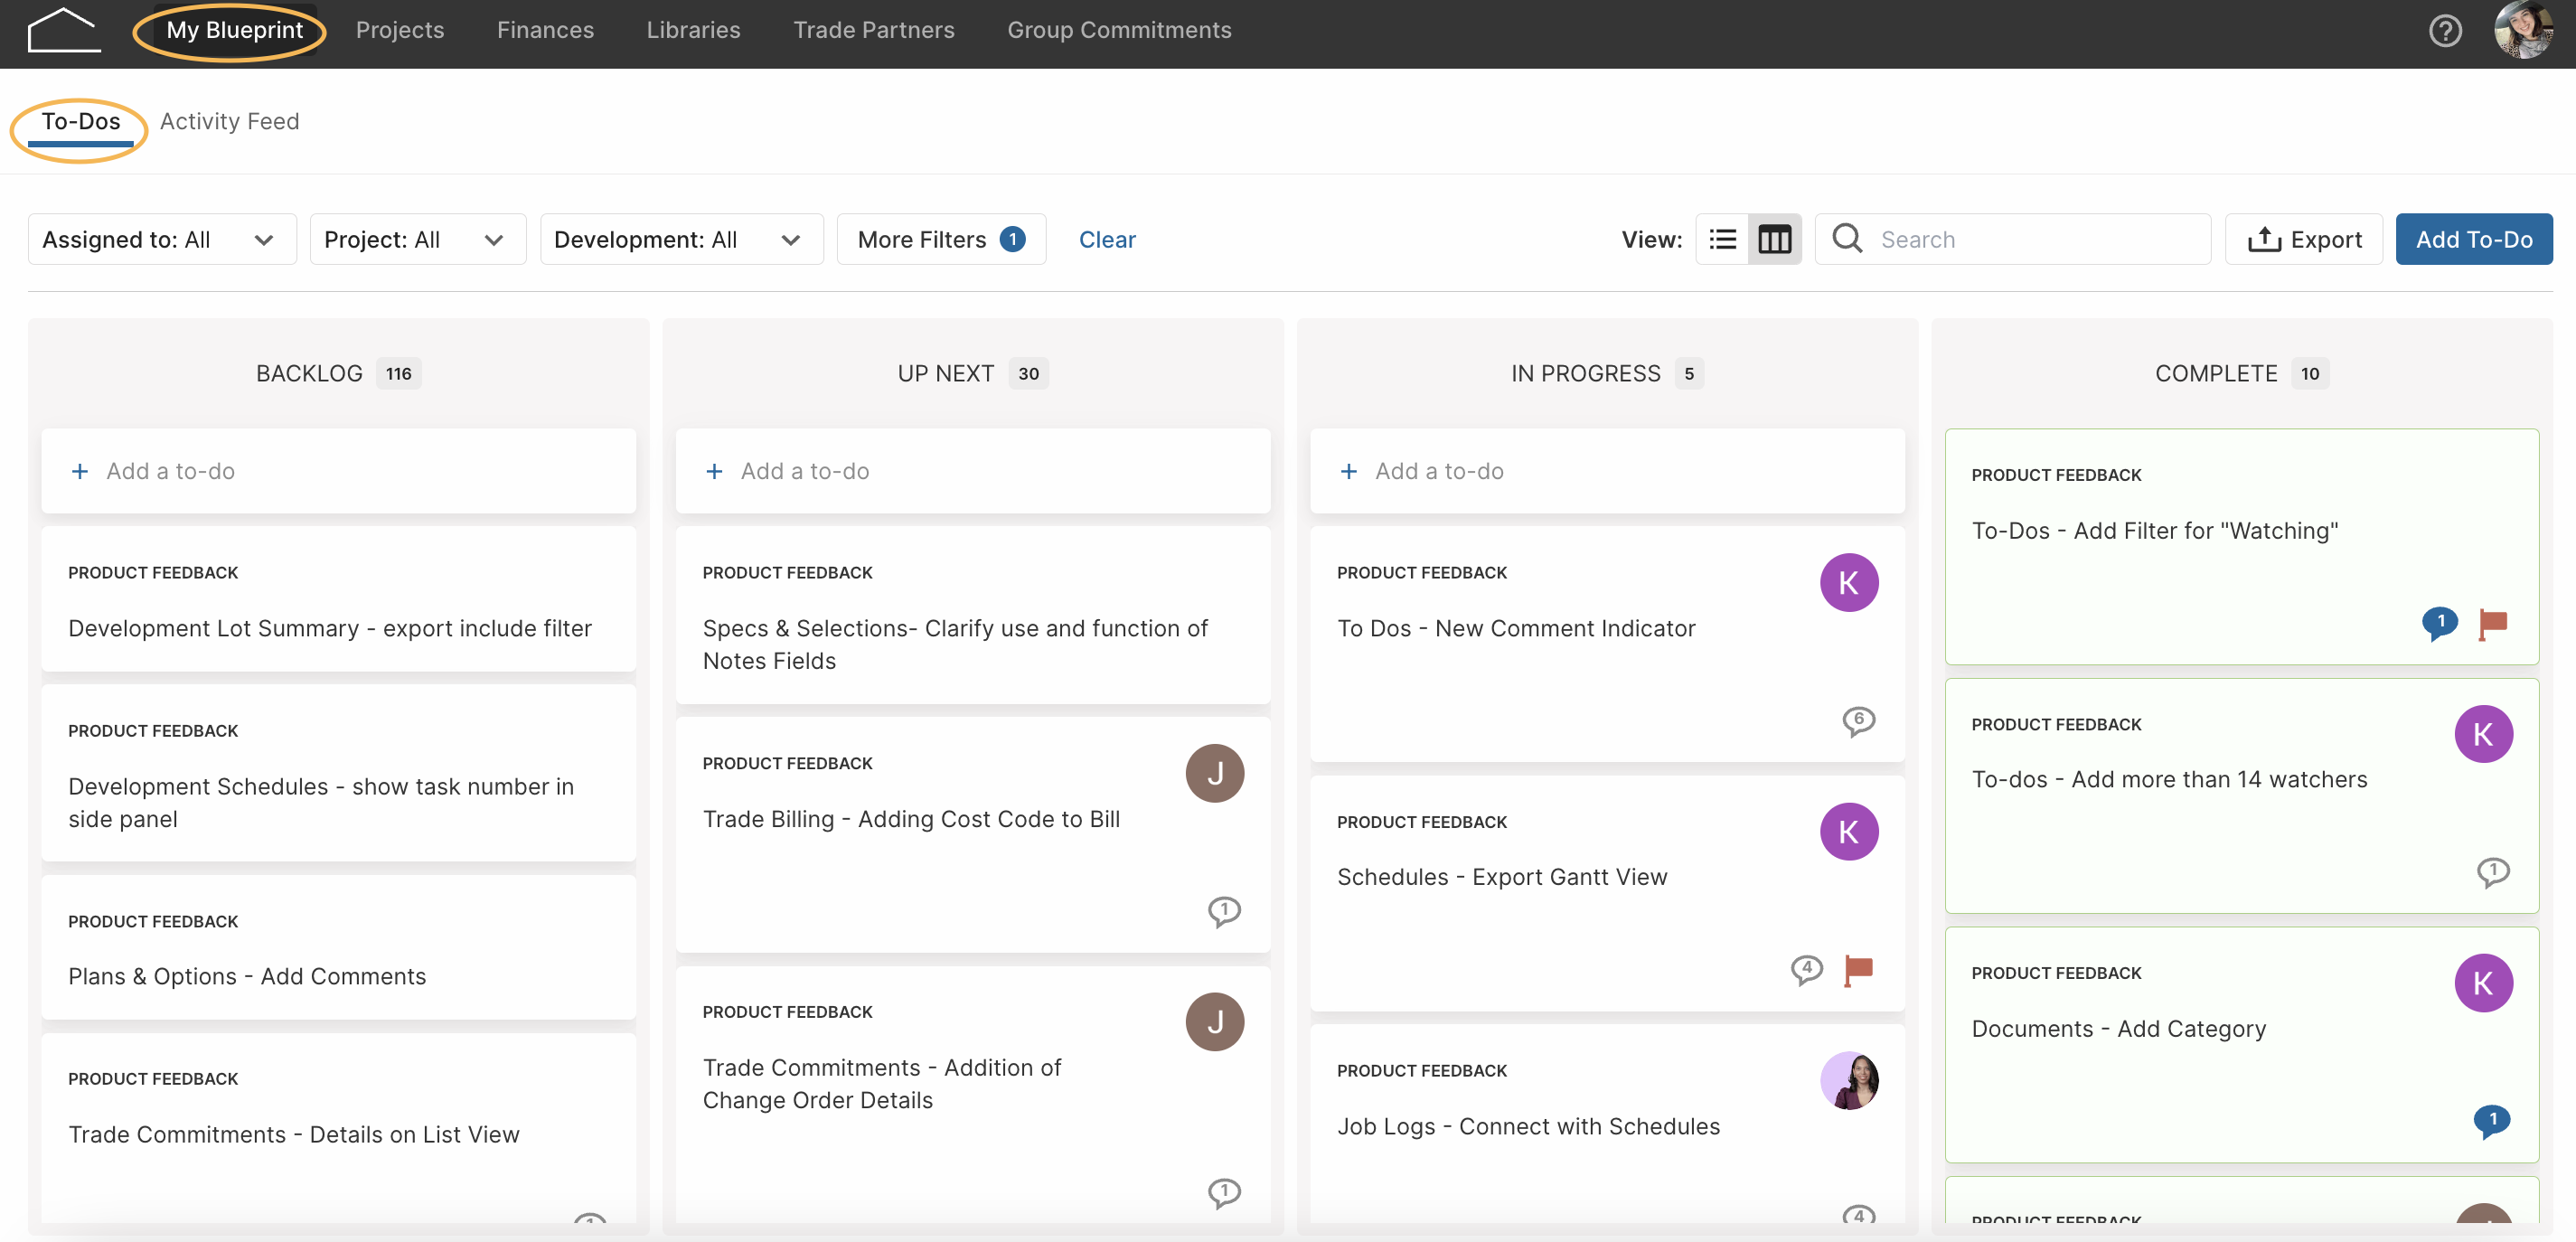Viewport: 2576px width, 1242px height.
Task: Click the Export button
Action: coord(2304,239)
